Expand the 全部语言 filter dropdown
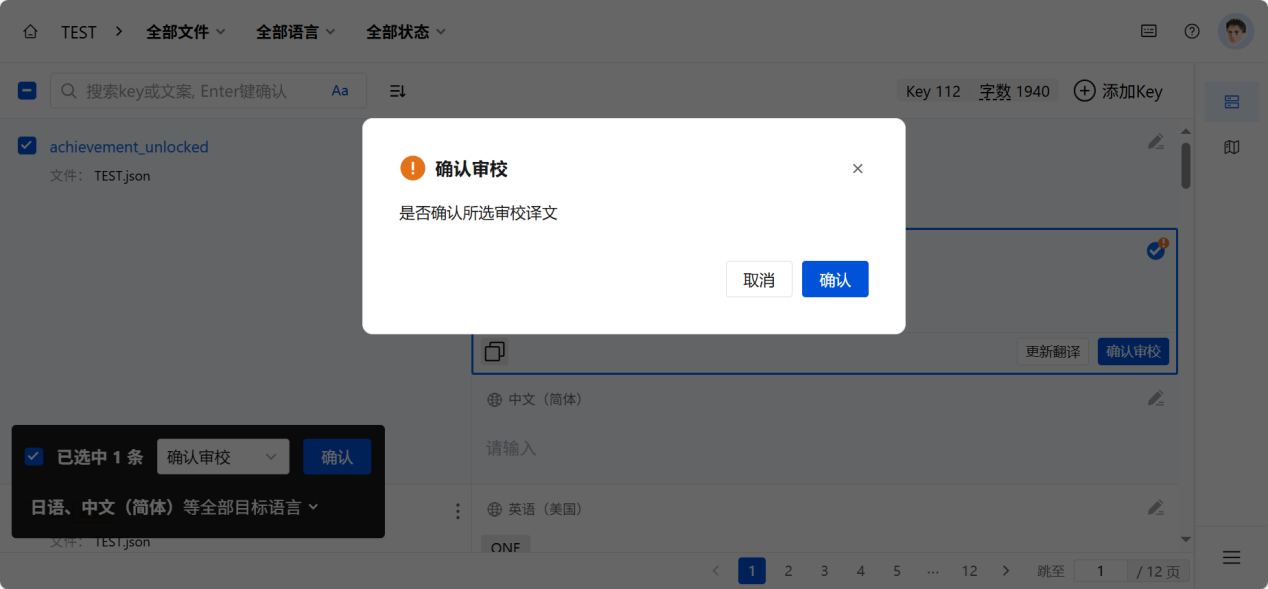 [x=296, y=32]
